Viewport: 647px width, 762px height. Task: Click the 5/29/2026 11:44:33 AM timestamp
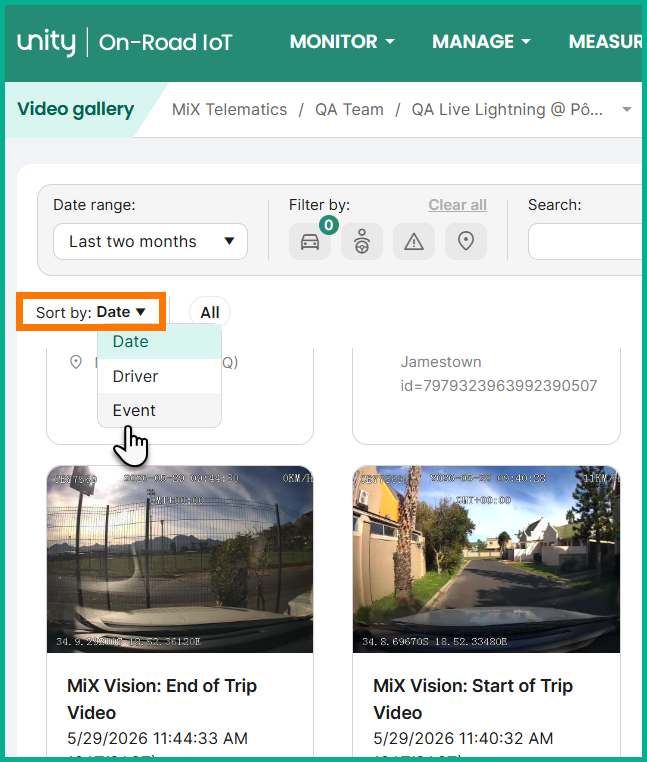[x=157, y=738]
